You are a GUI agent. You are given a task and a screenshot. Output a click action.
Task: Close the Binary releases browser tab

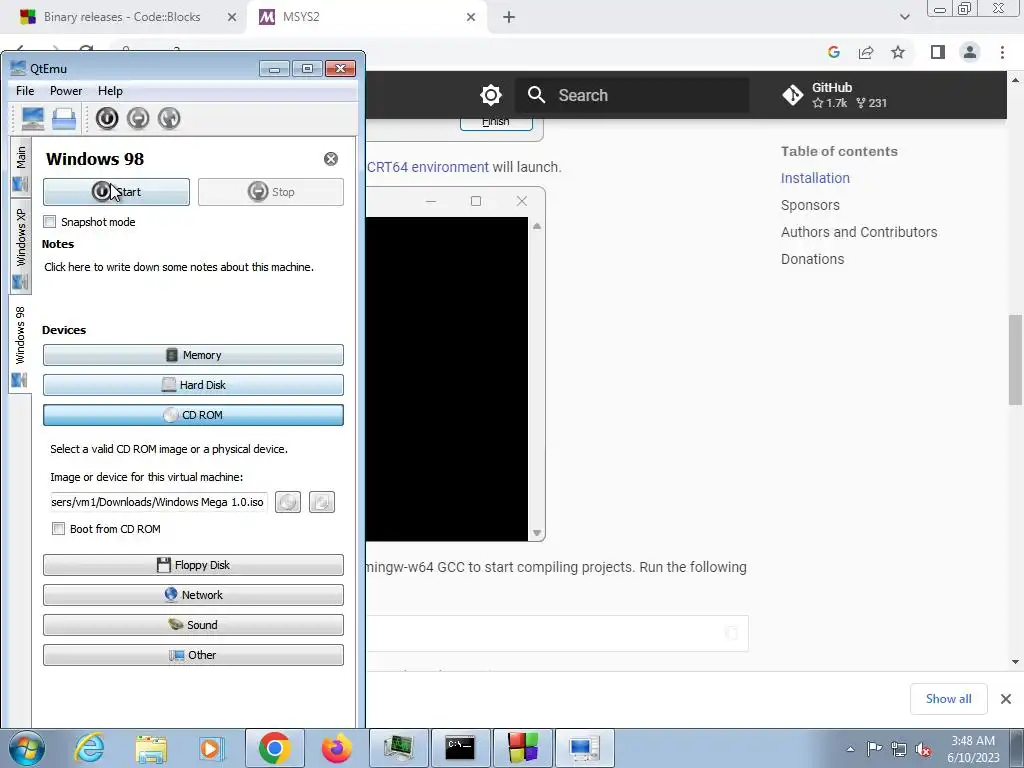pos(232,17)
